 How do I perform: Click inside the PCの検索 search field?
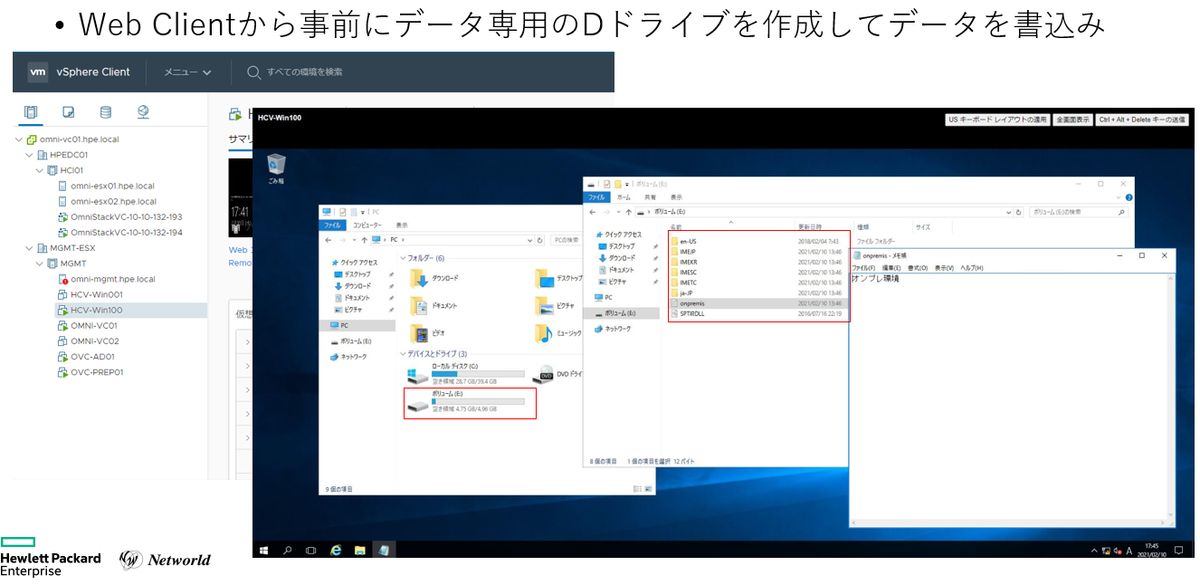tap(566, 240)
